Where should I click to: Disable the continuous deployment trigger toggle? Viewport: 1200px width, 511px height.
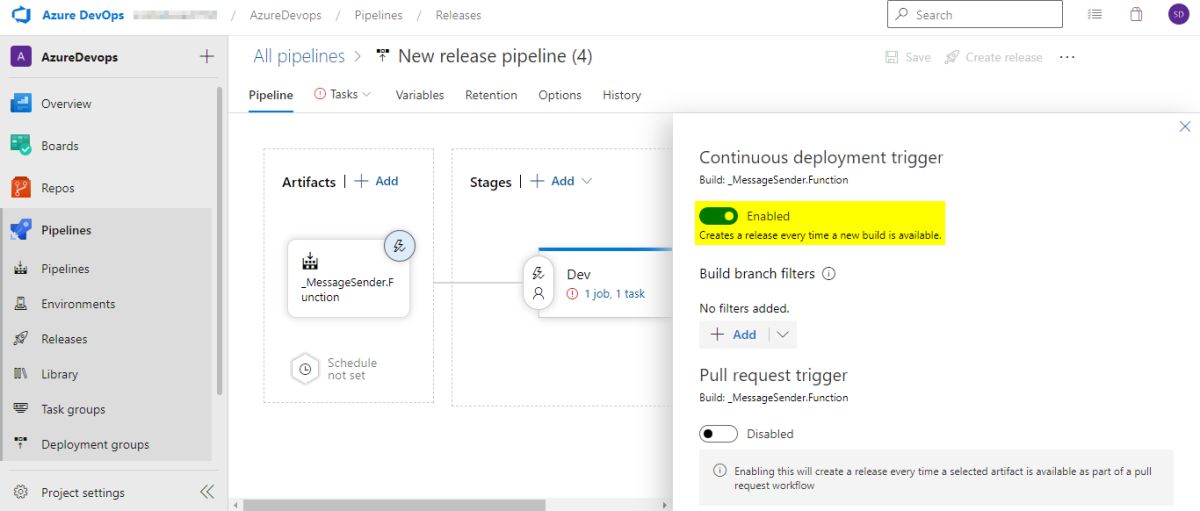719,216
